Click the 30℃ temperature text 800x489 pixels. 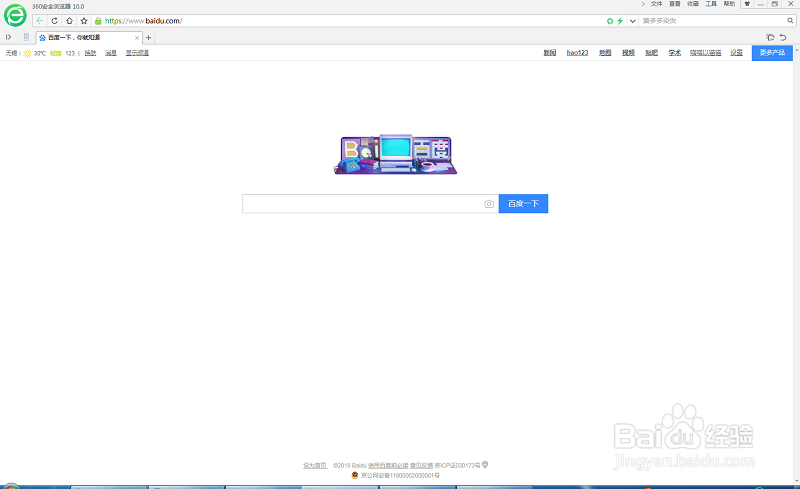[40, 53]
